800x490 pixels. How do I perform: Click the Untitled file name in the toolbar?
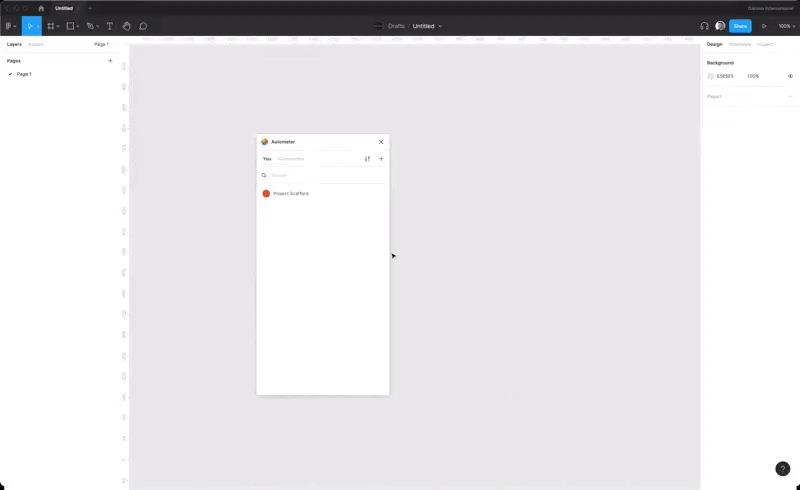click(x=423, y=26)
